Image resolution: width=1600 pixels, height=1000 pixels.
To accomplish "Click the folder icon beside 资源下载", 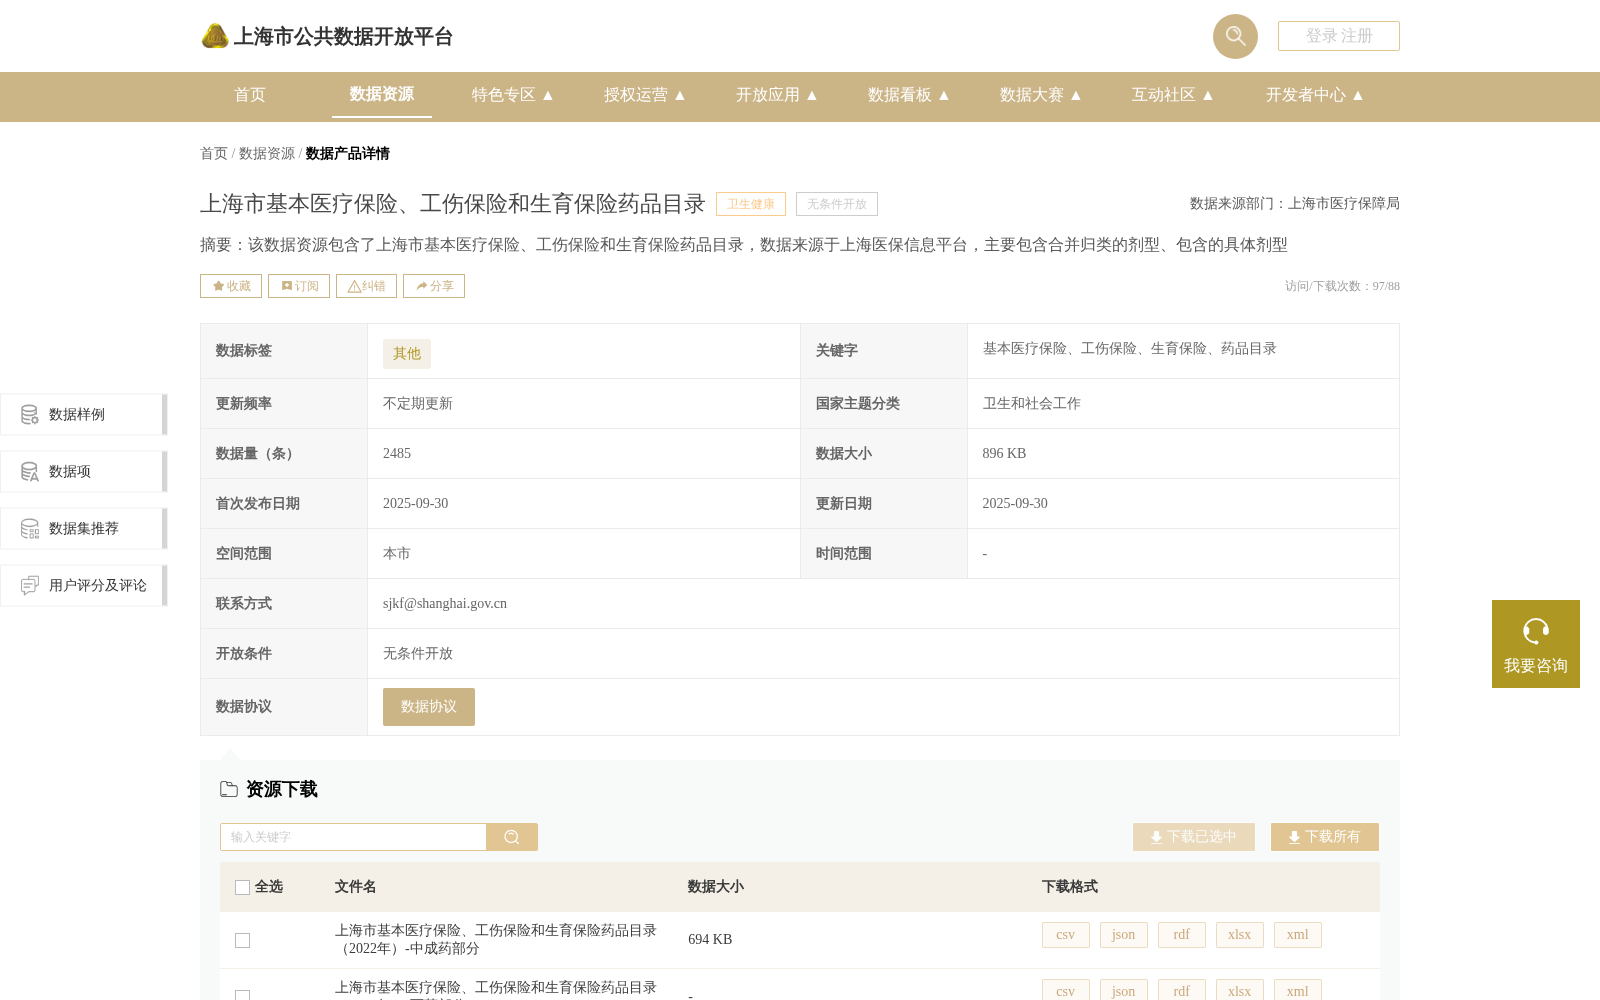I will pyautogui.click(x=229, y=789).
